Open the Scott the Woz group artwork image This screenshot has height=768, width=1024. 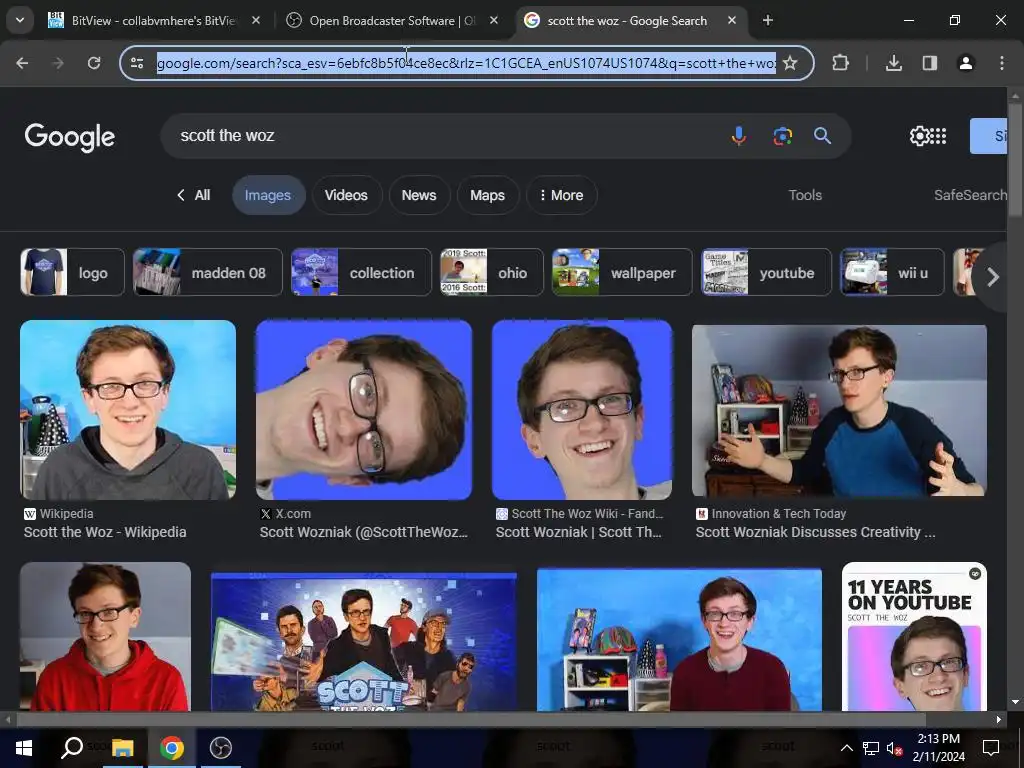pyautogui.click(x=364, y=642)
